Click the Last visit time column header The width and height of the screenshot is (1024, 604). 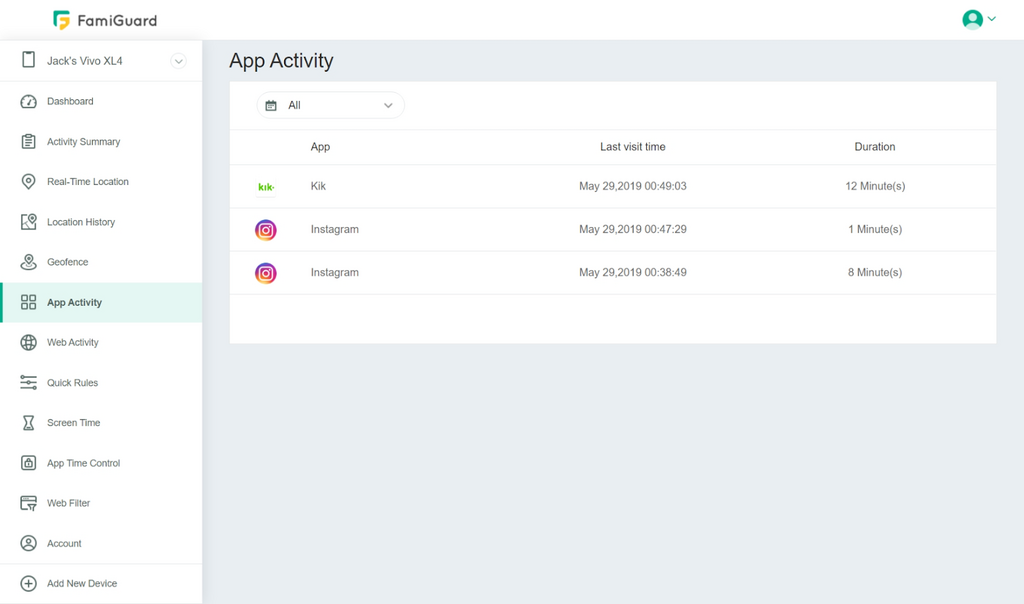[x=633, y=147]
